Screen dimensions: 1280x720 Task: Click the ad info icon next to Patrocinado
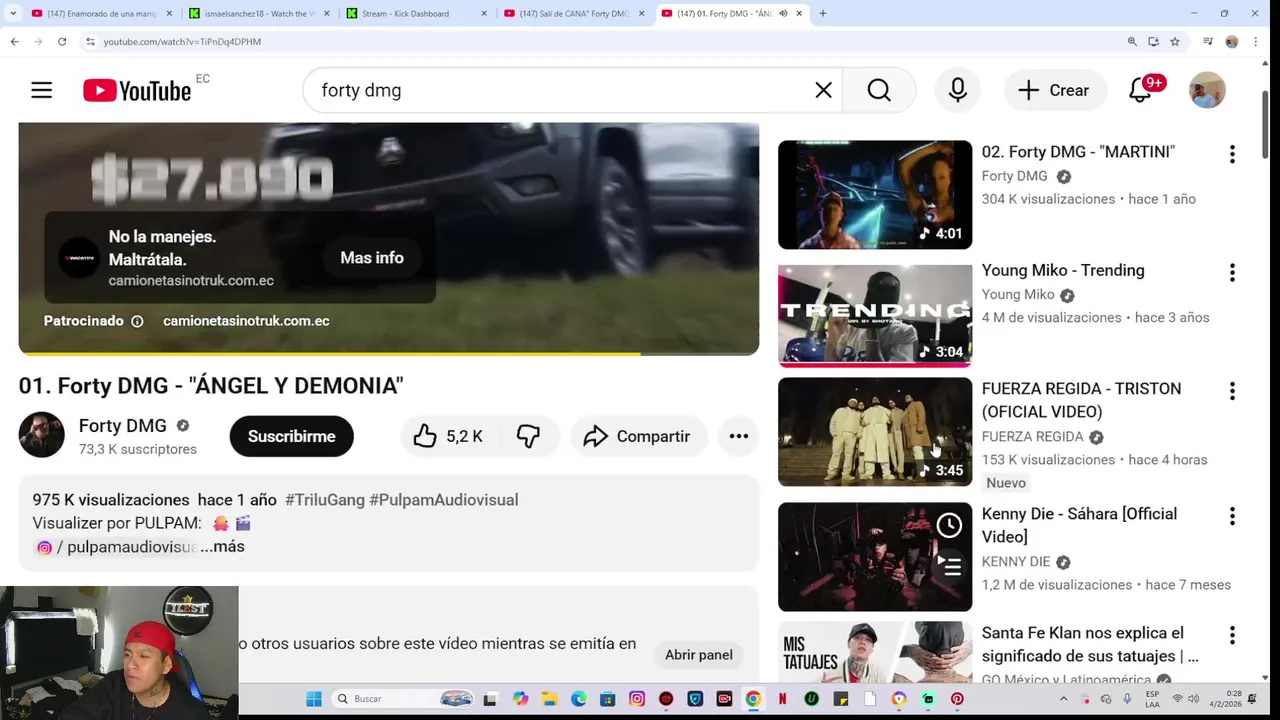(137, 321)
